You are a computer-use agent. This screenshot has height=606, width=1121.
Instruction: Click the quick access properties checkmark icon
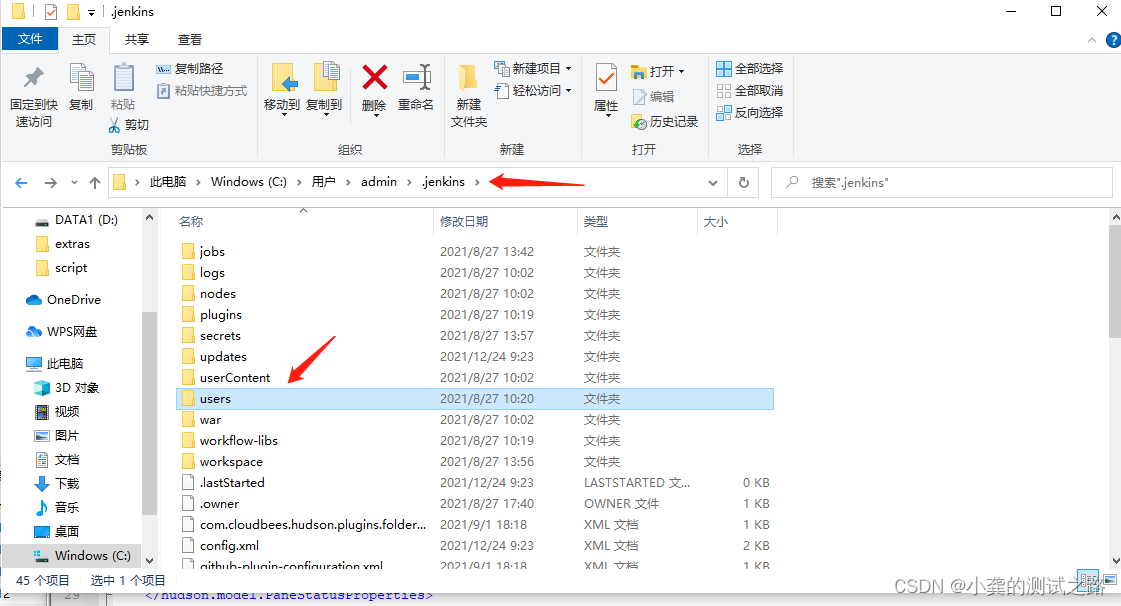click(x=51, y=11)
